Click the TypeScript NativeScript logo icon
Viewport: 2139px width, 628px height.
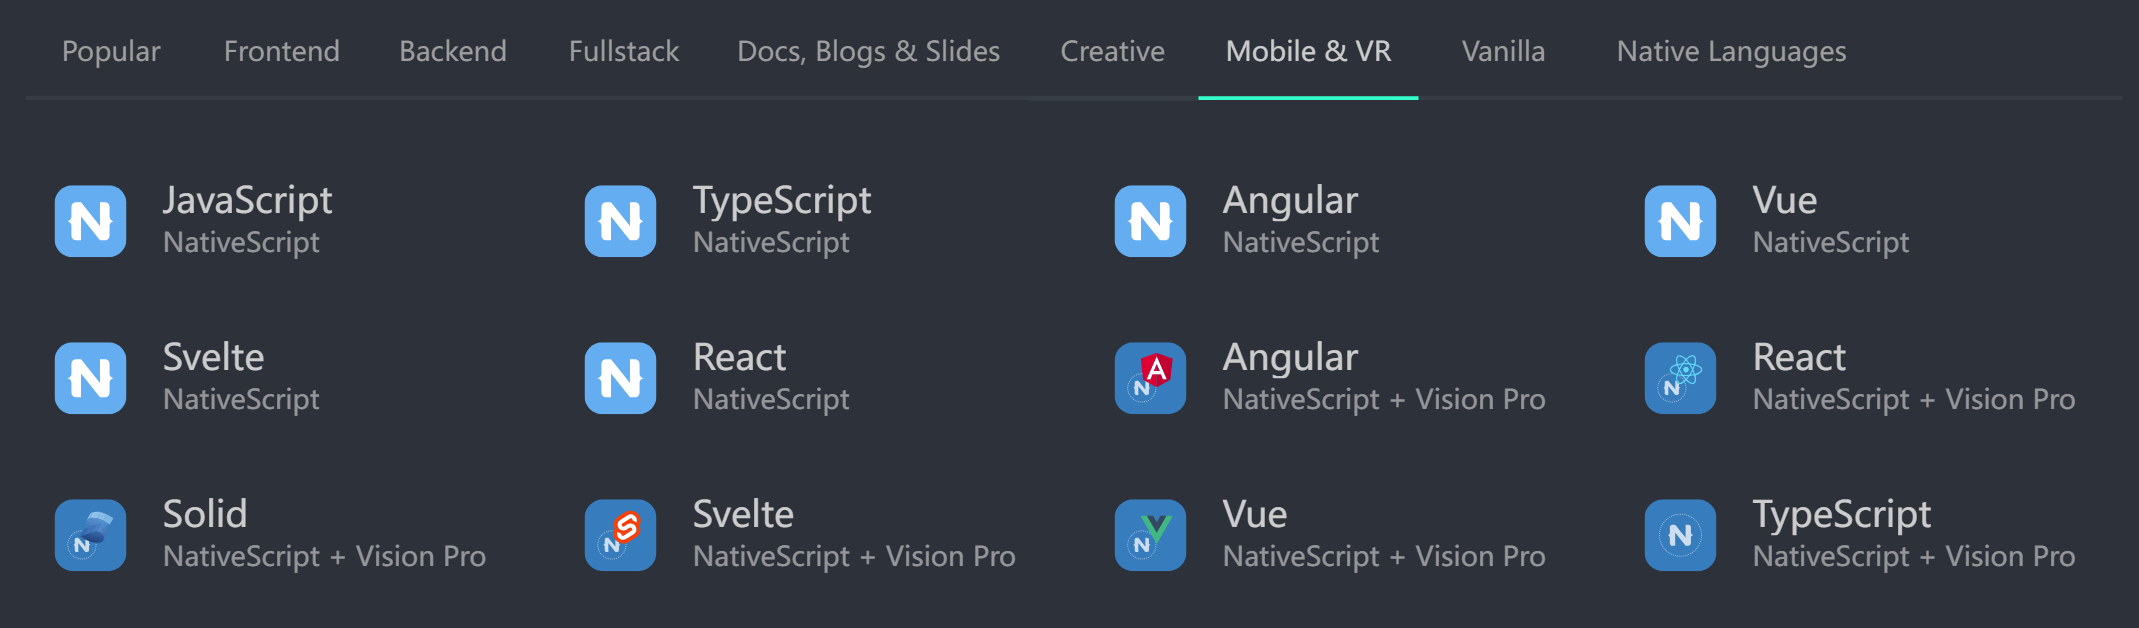pyautogui.click(x=621, y=221)
